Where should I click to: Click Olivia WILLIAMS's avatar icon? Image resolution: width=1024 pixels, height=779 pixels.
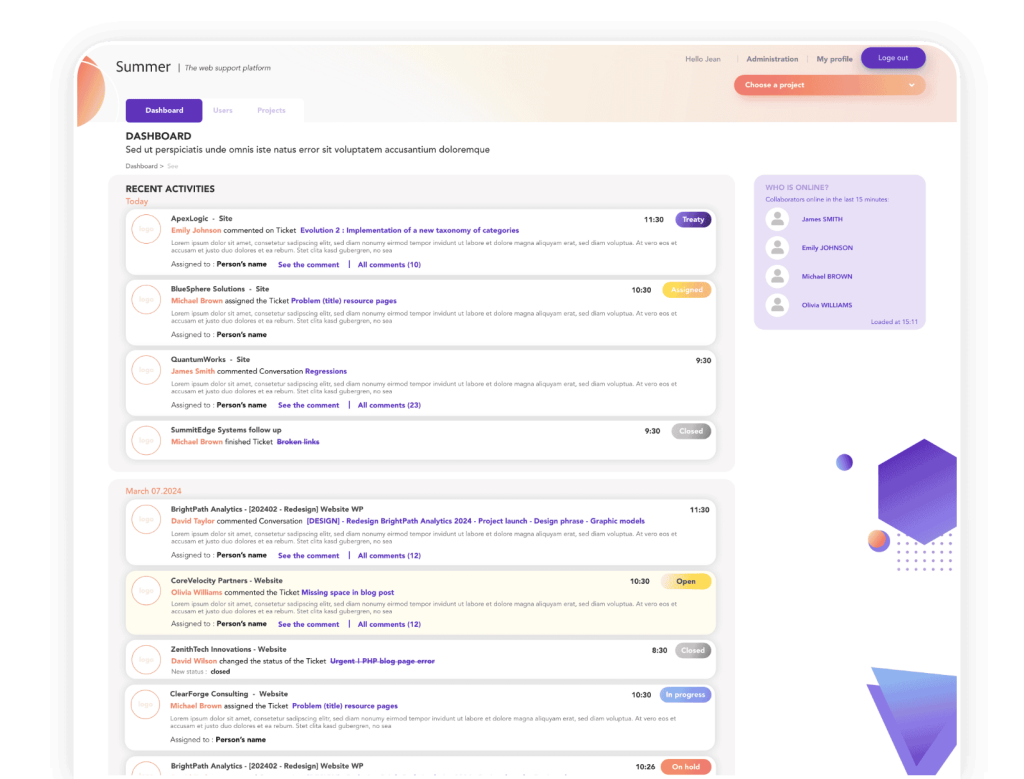tap(777, 305)
